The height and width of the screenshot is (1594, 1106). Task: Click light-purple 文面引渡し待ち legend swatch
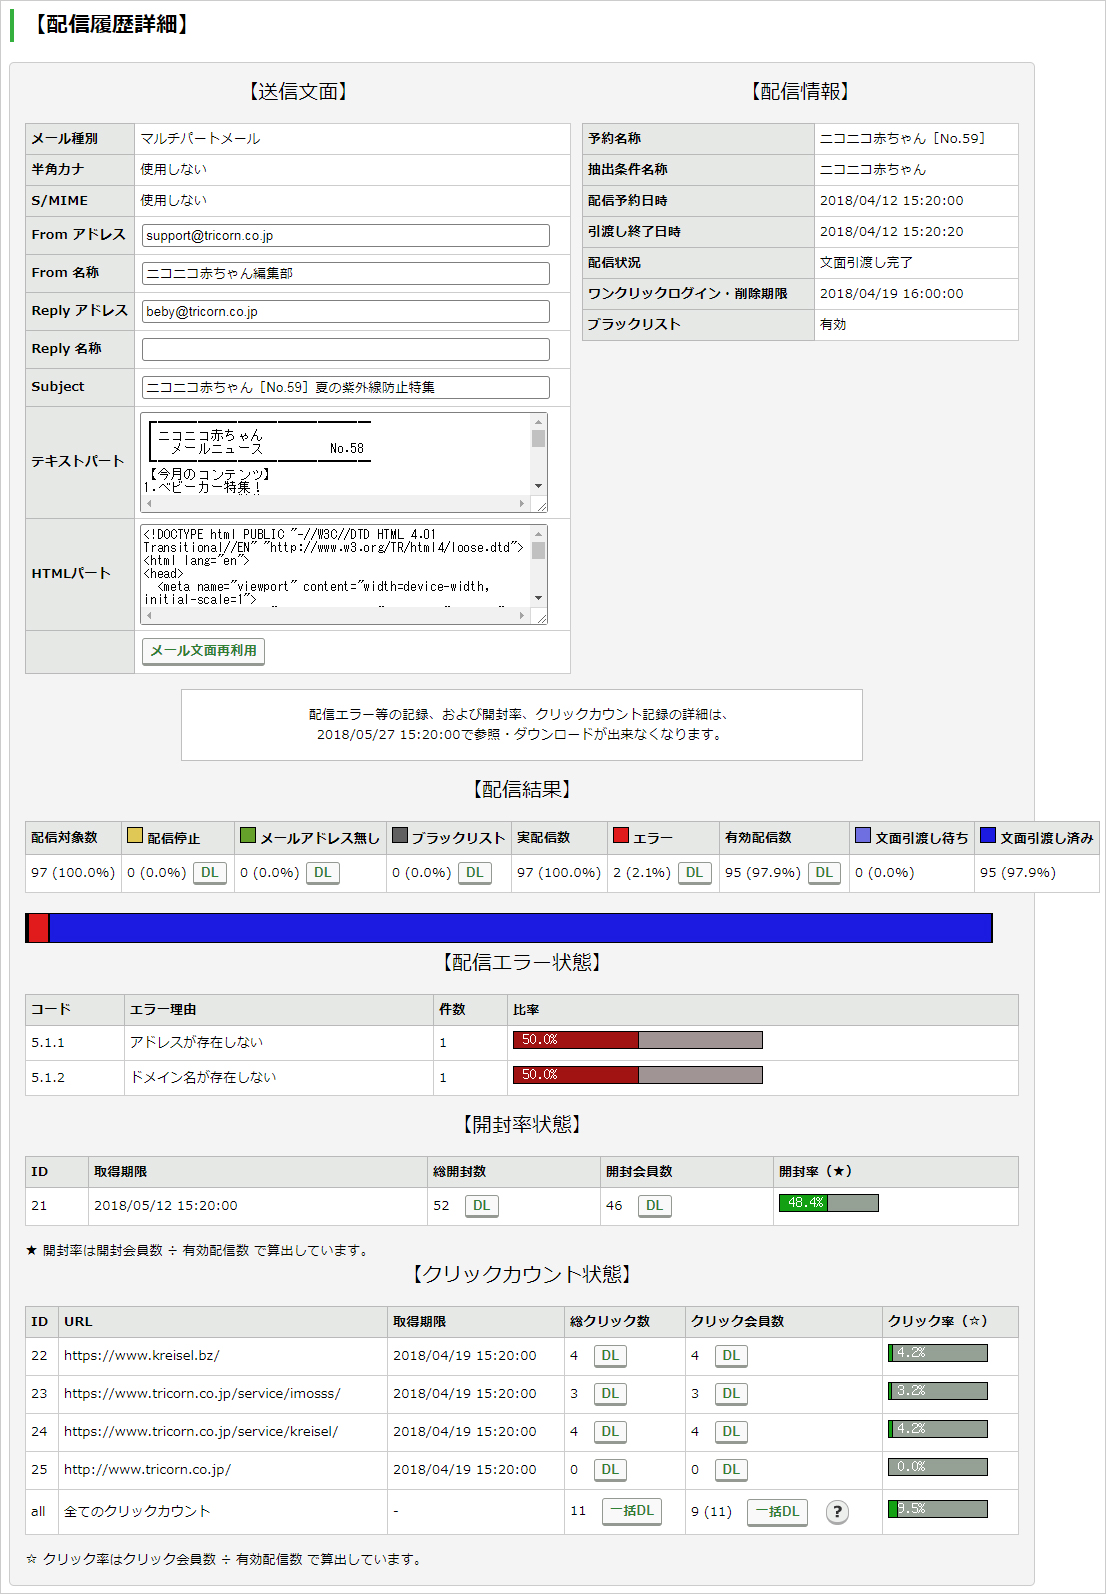pyautogui.click(x=863, y=835)
